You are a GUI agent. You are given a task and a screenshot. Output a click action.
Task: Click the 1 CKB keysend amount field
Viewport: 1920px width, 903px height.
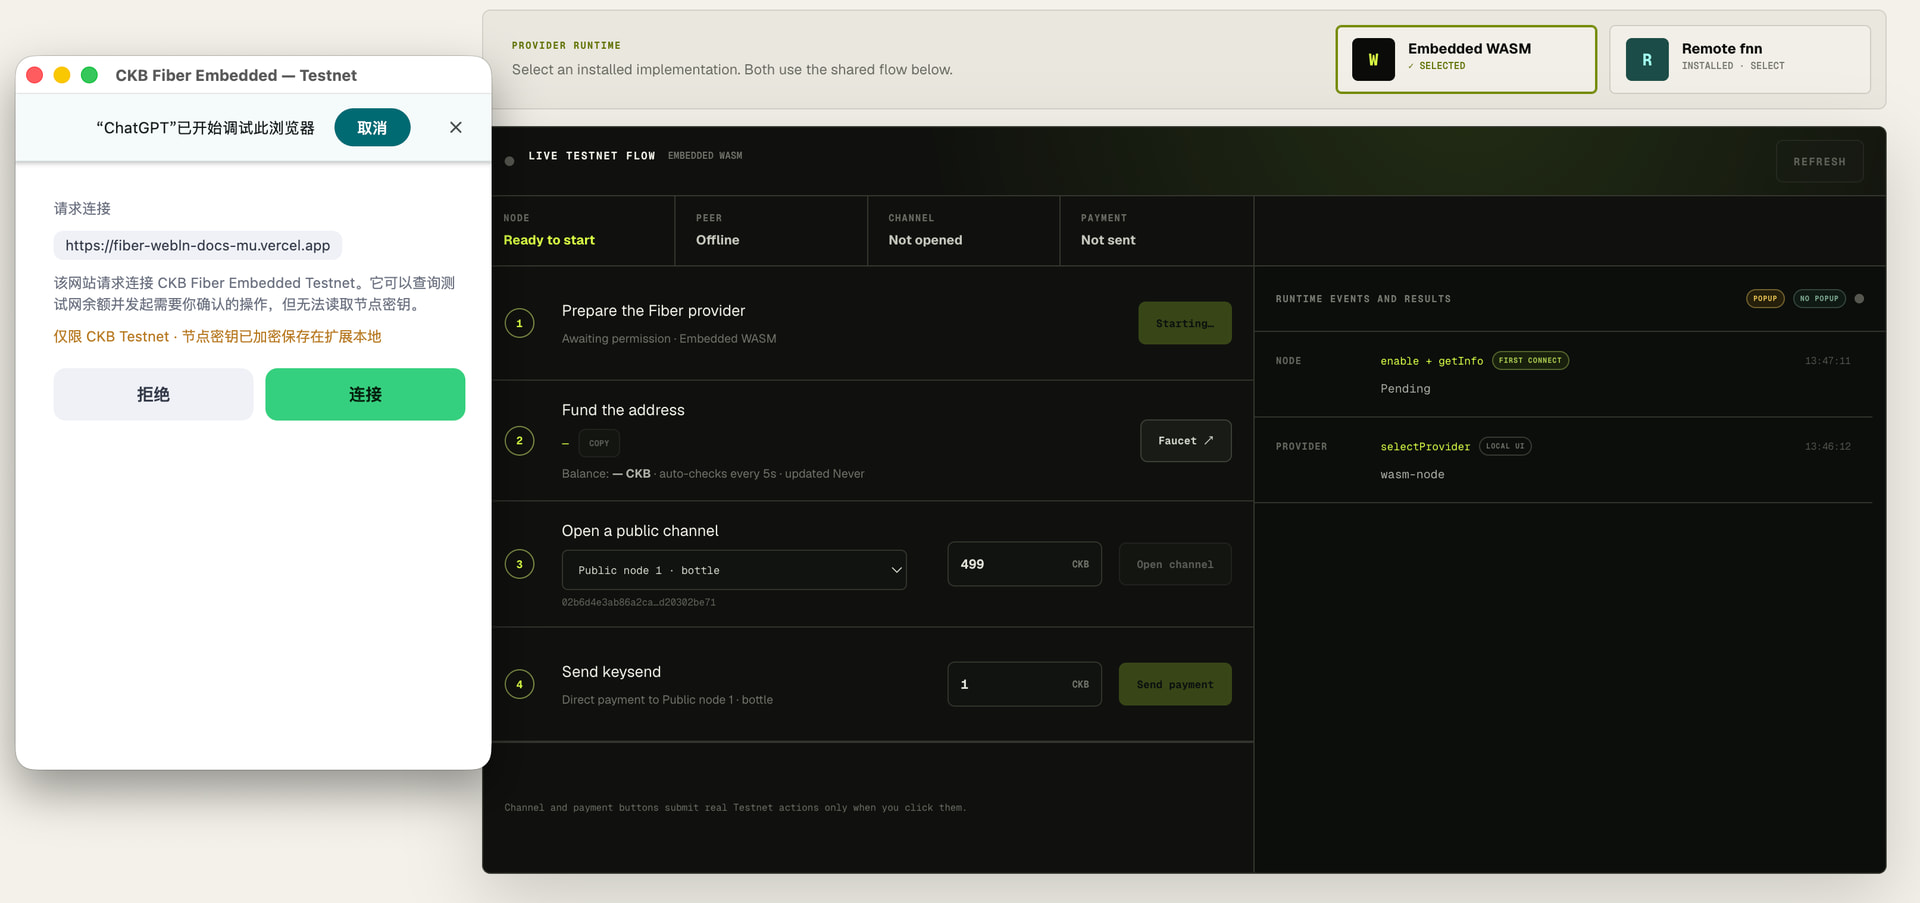[1024, 684]
